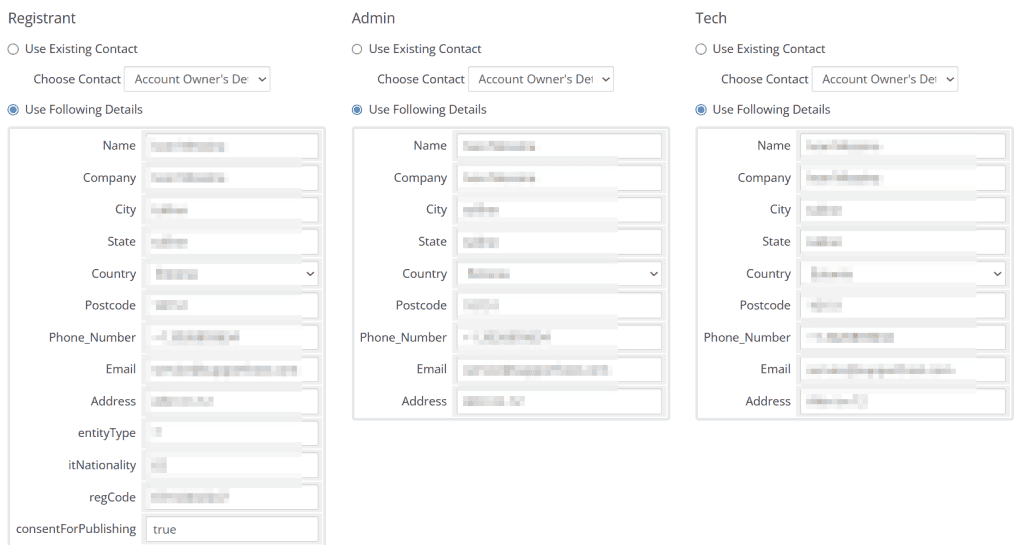
Task: Select Admin Use Following Details radio
Action: [x=357, y=110]
